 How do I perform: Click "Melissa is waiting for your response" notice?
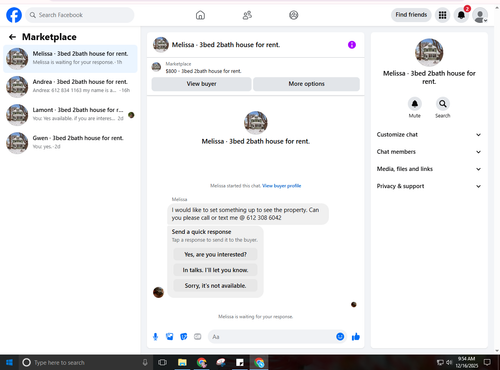(x=256, y=317)
